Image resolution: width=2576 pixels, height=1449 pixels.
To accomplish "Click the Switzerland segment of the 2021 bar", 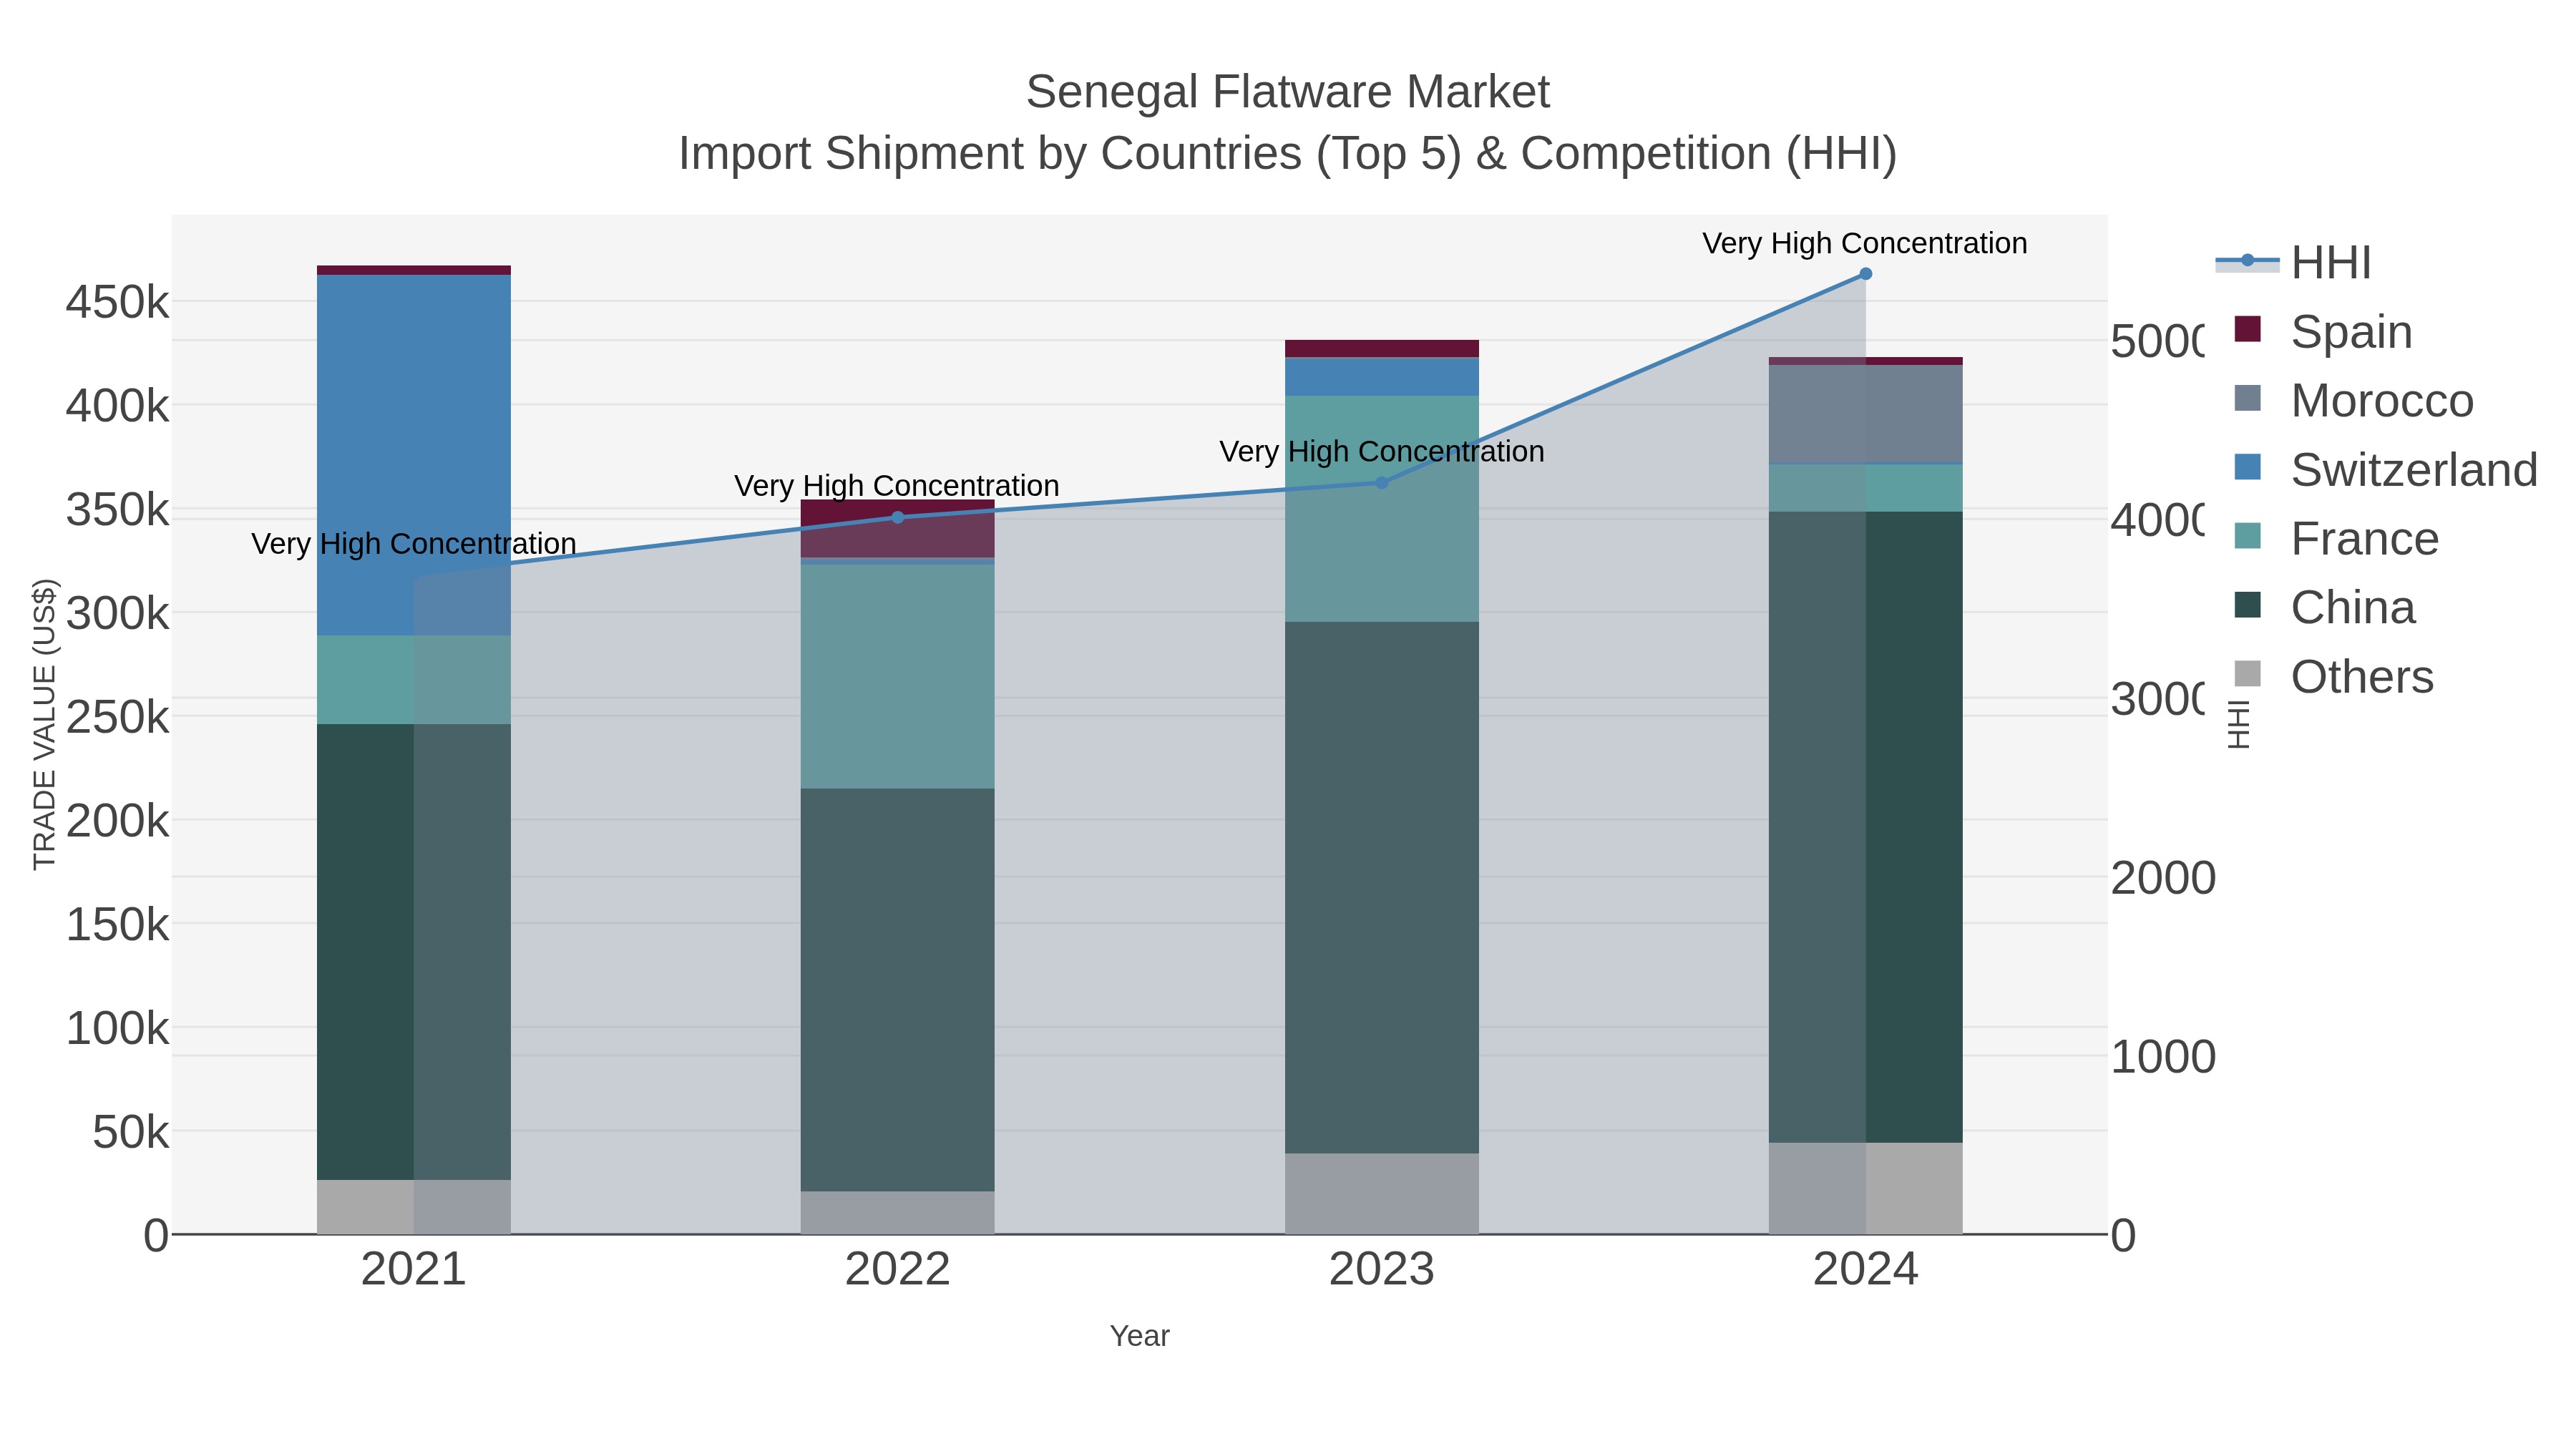I will point(414,455).
